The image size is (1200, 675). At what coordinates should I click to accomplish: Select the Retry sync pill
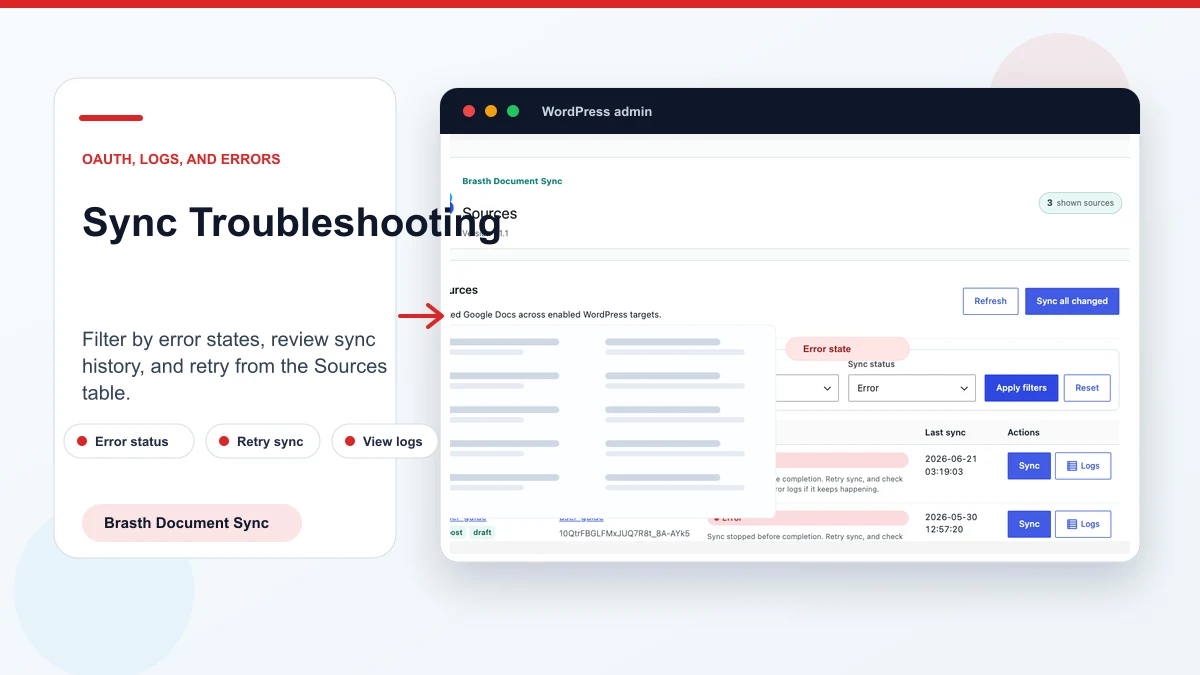coord(263,441)
